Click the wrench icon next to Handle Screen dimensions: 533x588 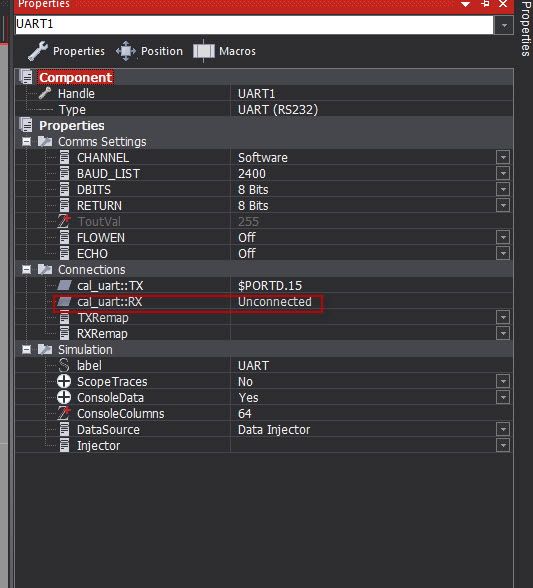(x=45, y=93)
